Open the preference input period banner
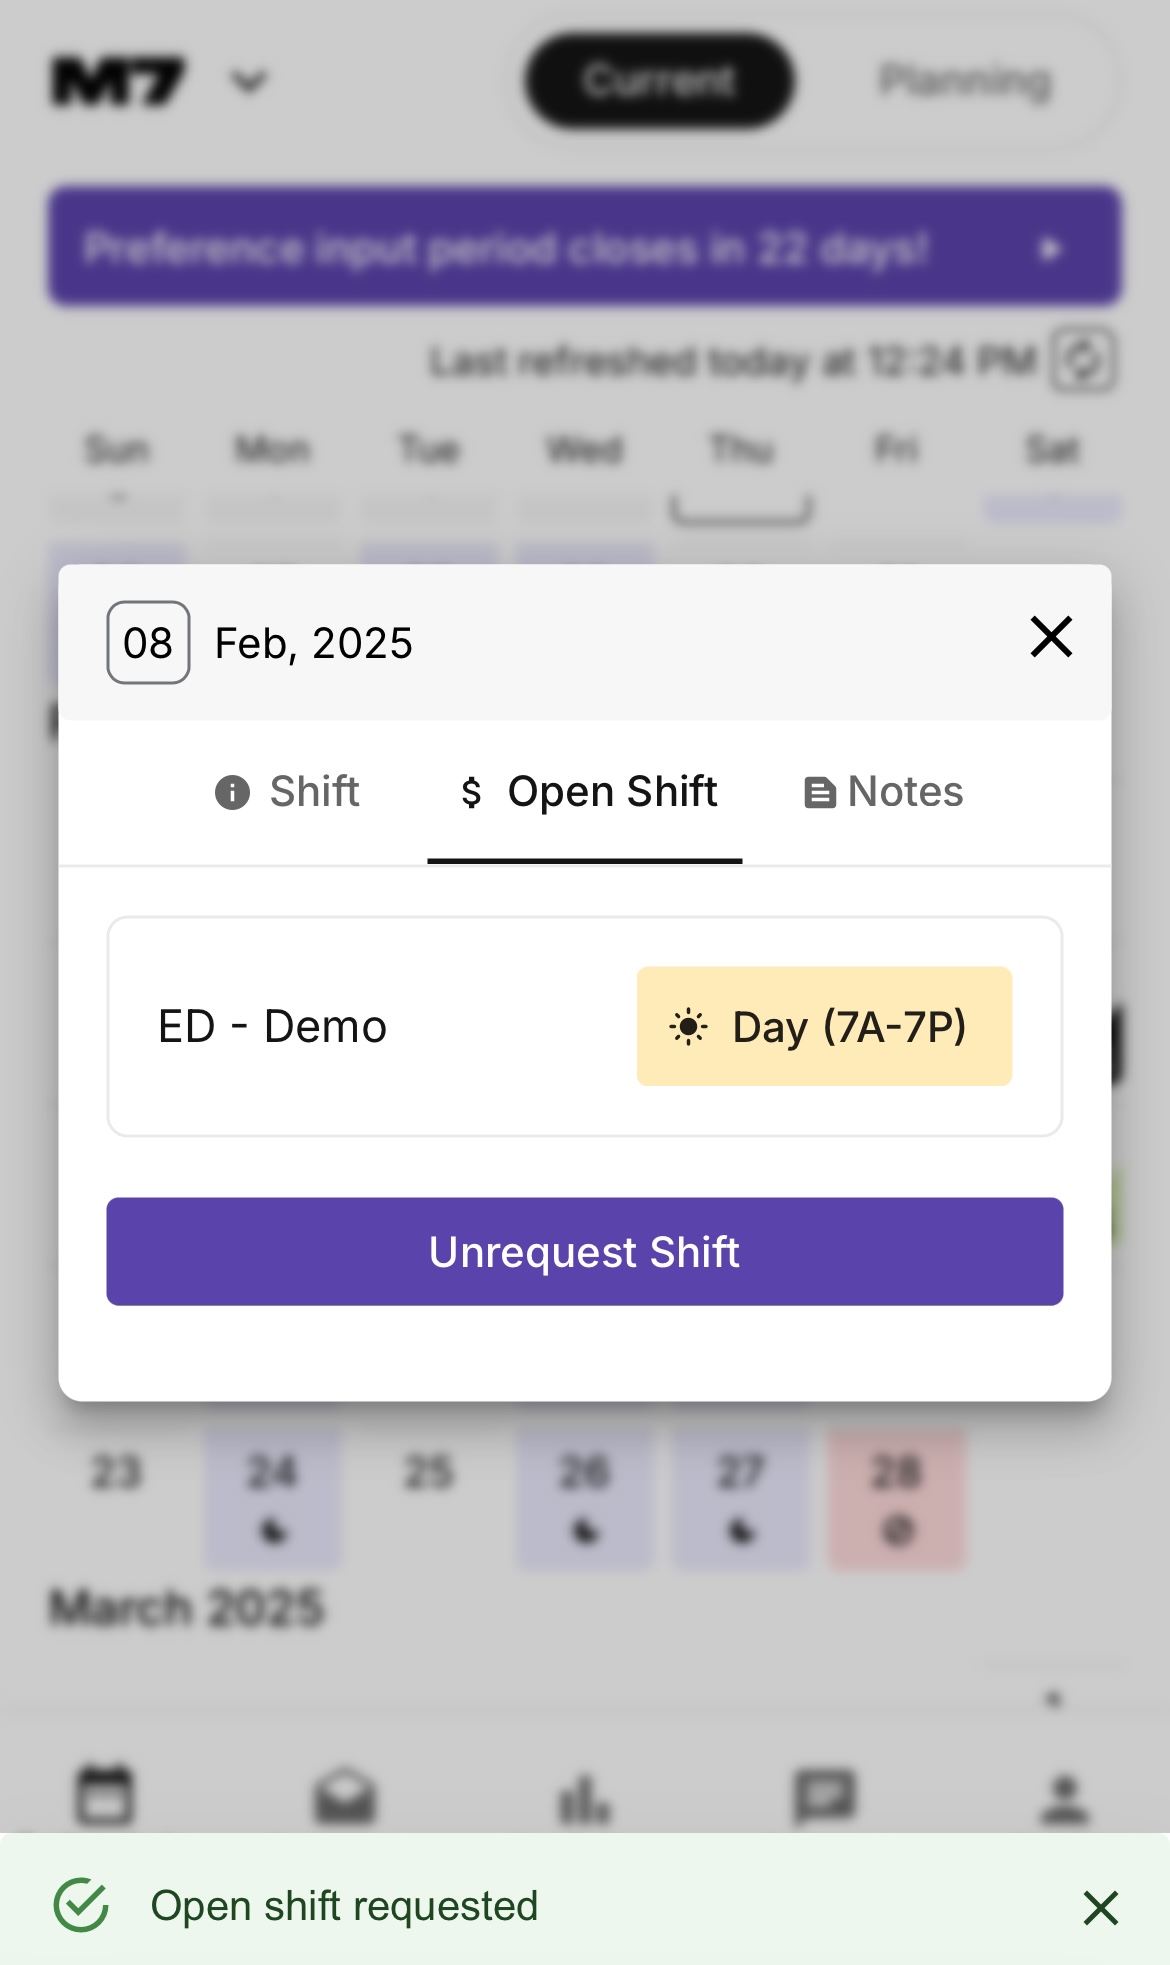This screenshot has width=1170, height=1965. (x=585, y=247)
